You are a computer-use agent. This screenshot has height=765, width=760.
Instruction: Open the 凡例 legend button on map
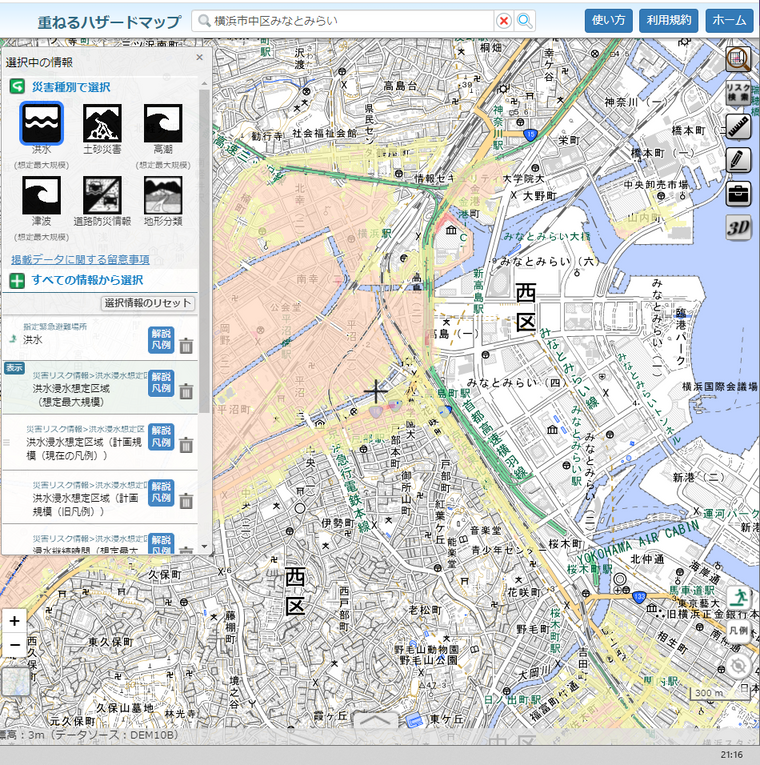(738, 630)
